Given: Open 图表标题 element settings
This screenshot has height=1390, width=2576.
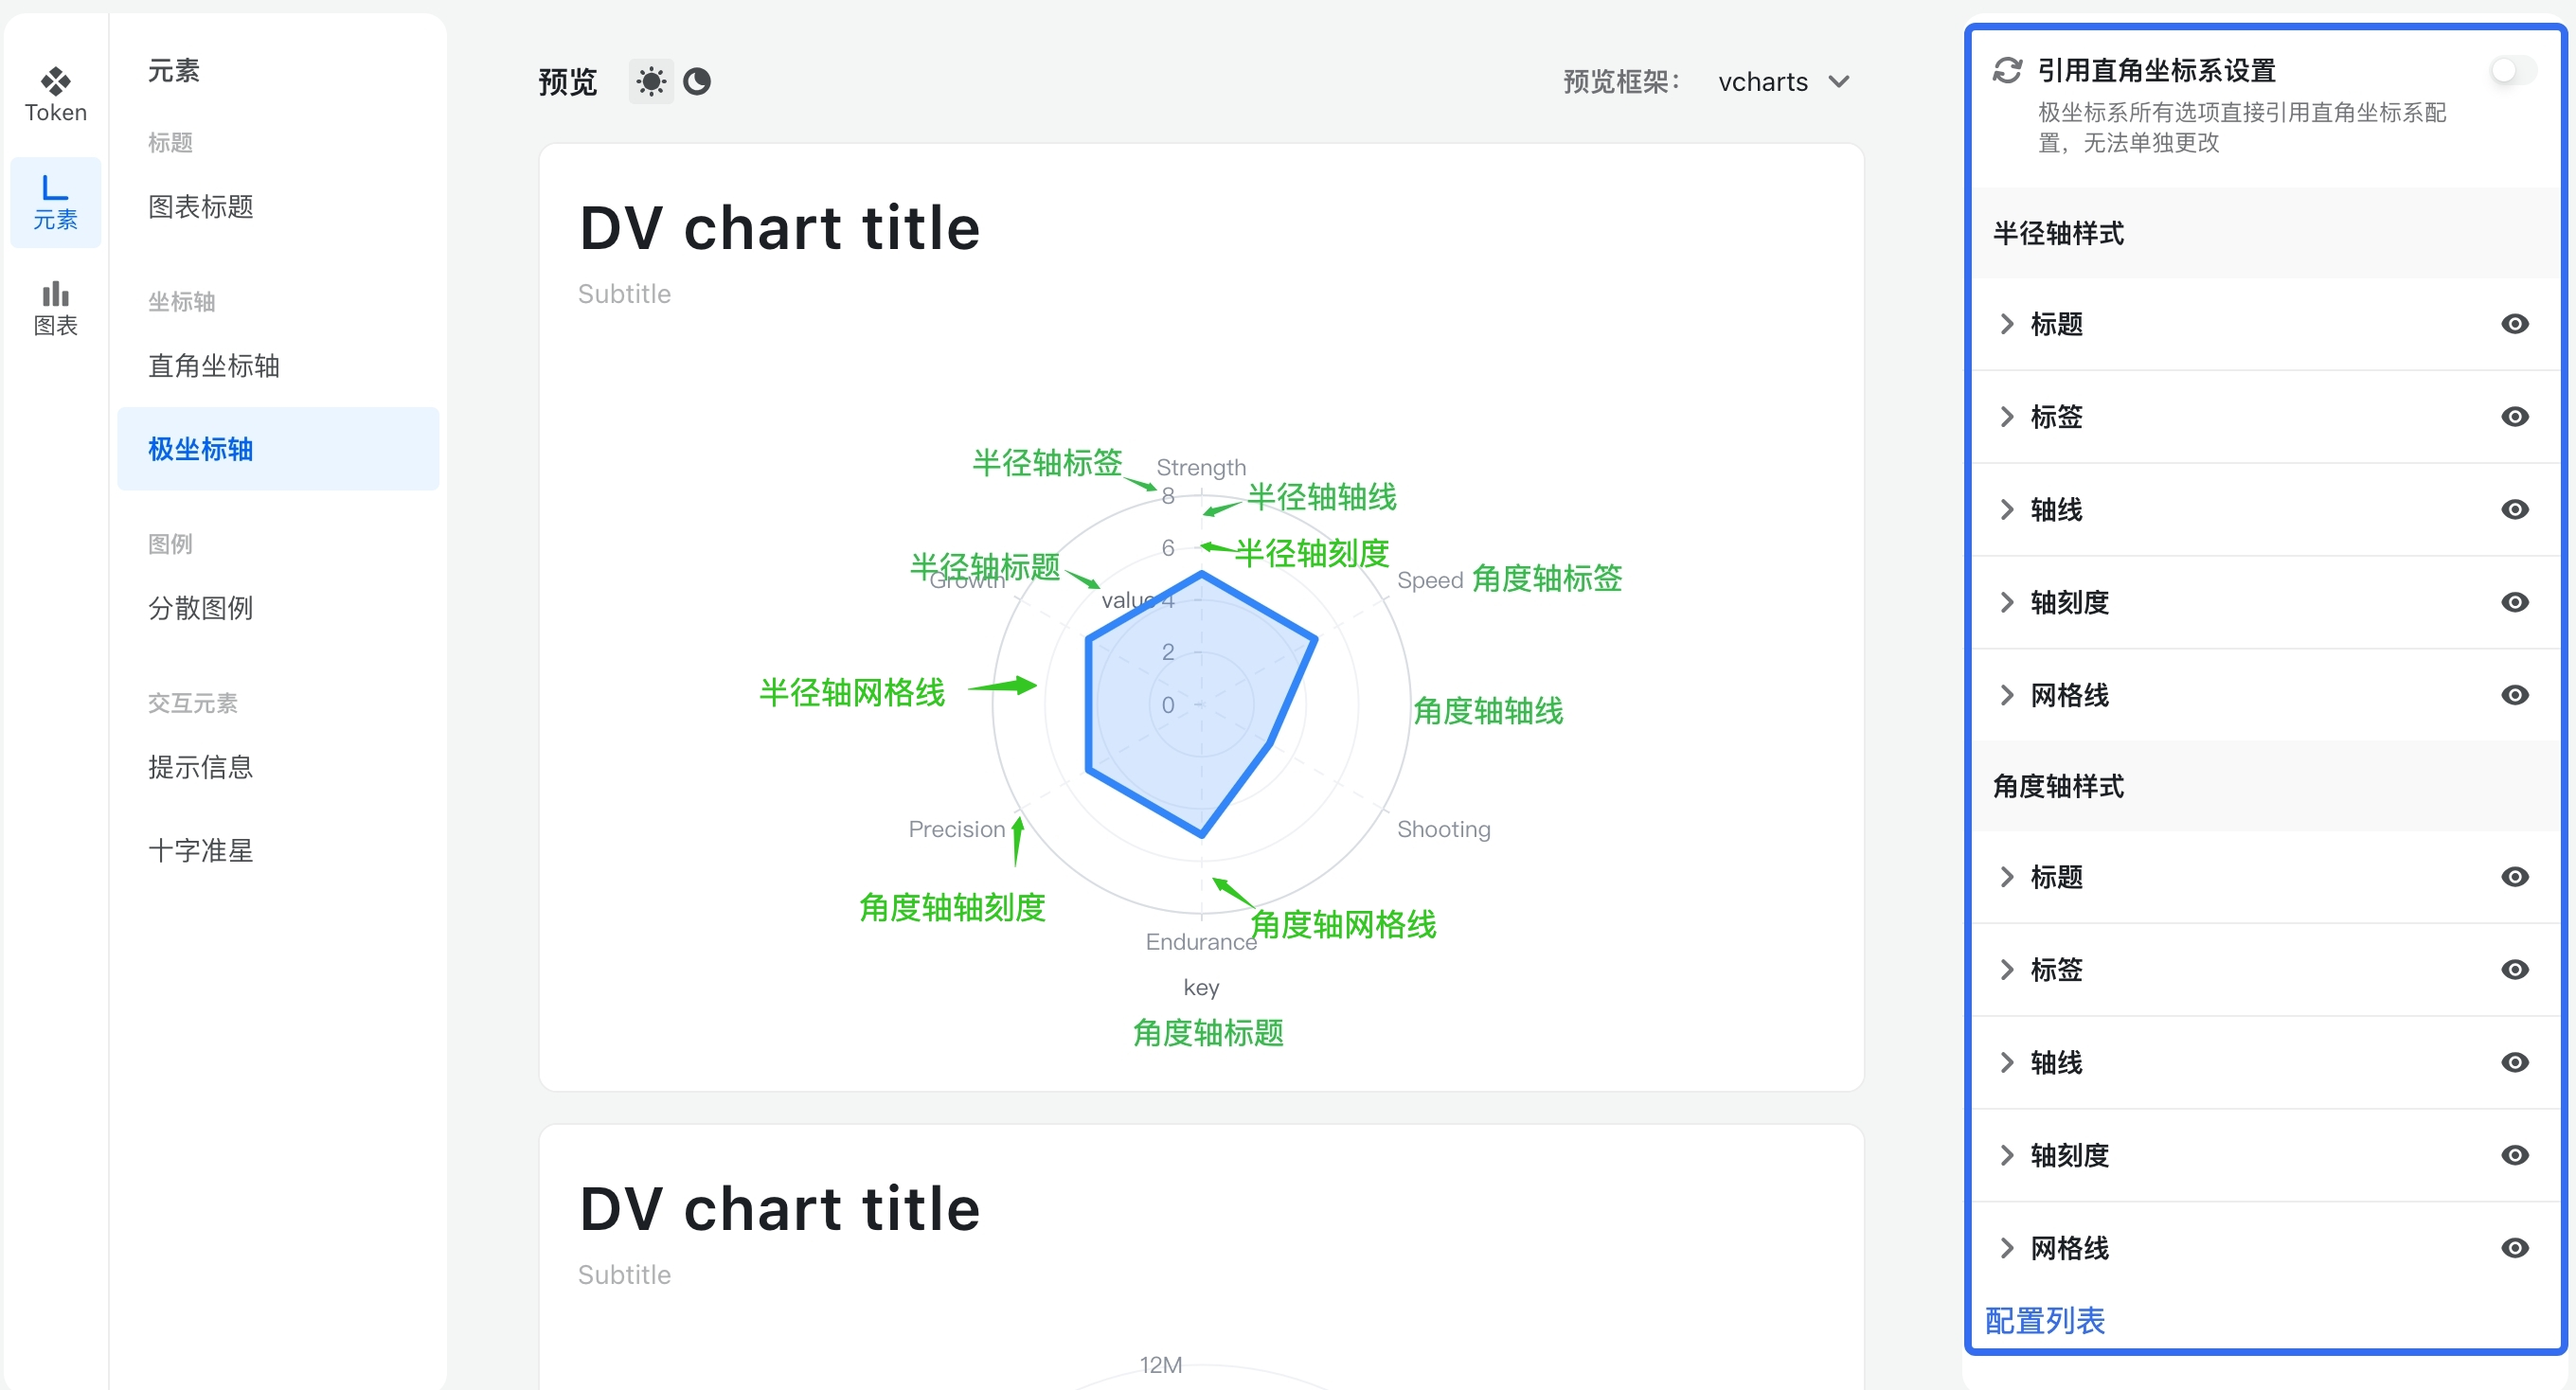Looking at the screenshot, I should pyautogui.click(x=201, y=207).
